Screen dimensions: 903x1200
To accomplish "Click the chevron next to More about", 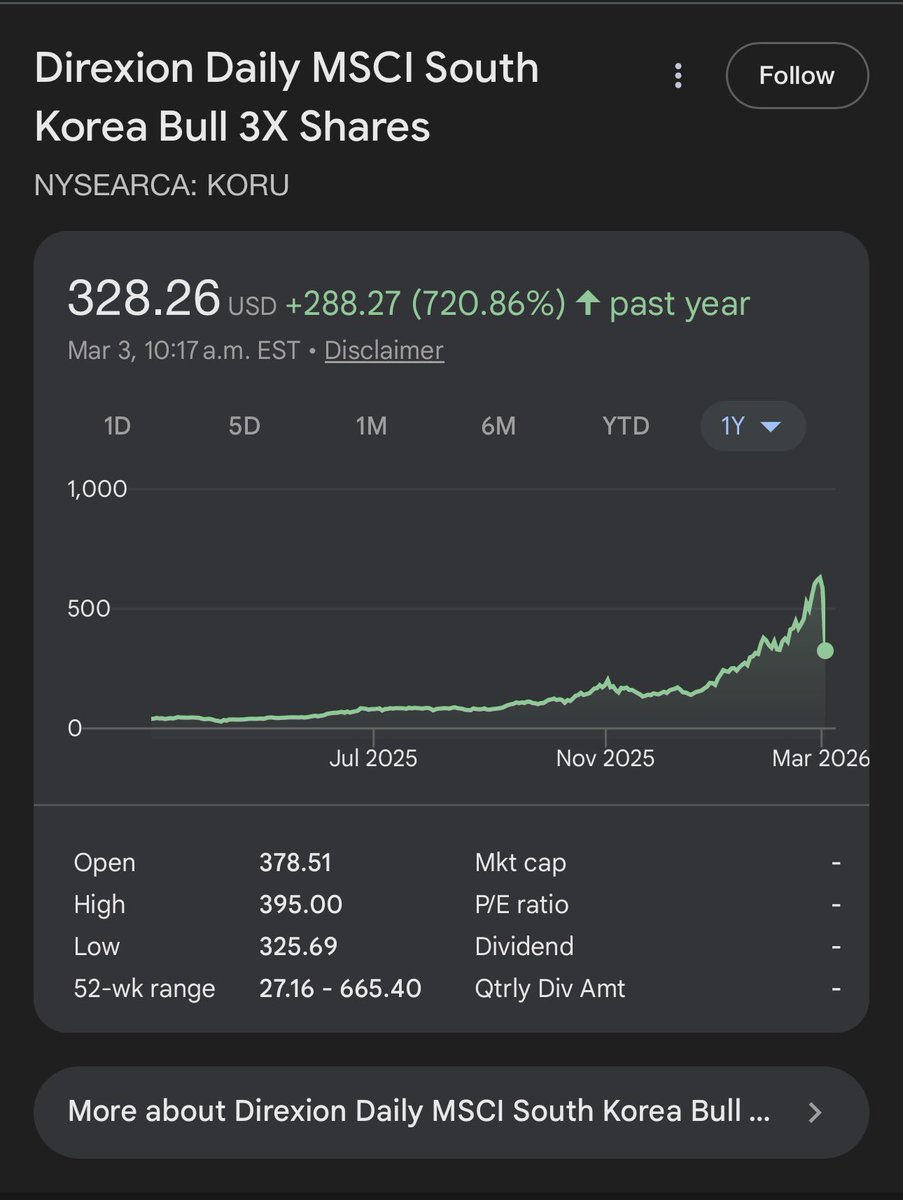I will coord(815,1112).
